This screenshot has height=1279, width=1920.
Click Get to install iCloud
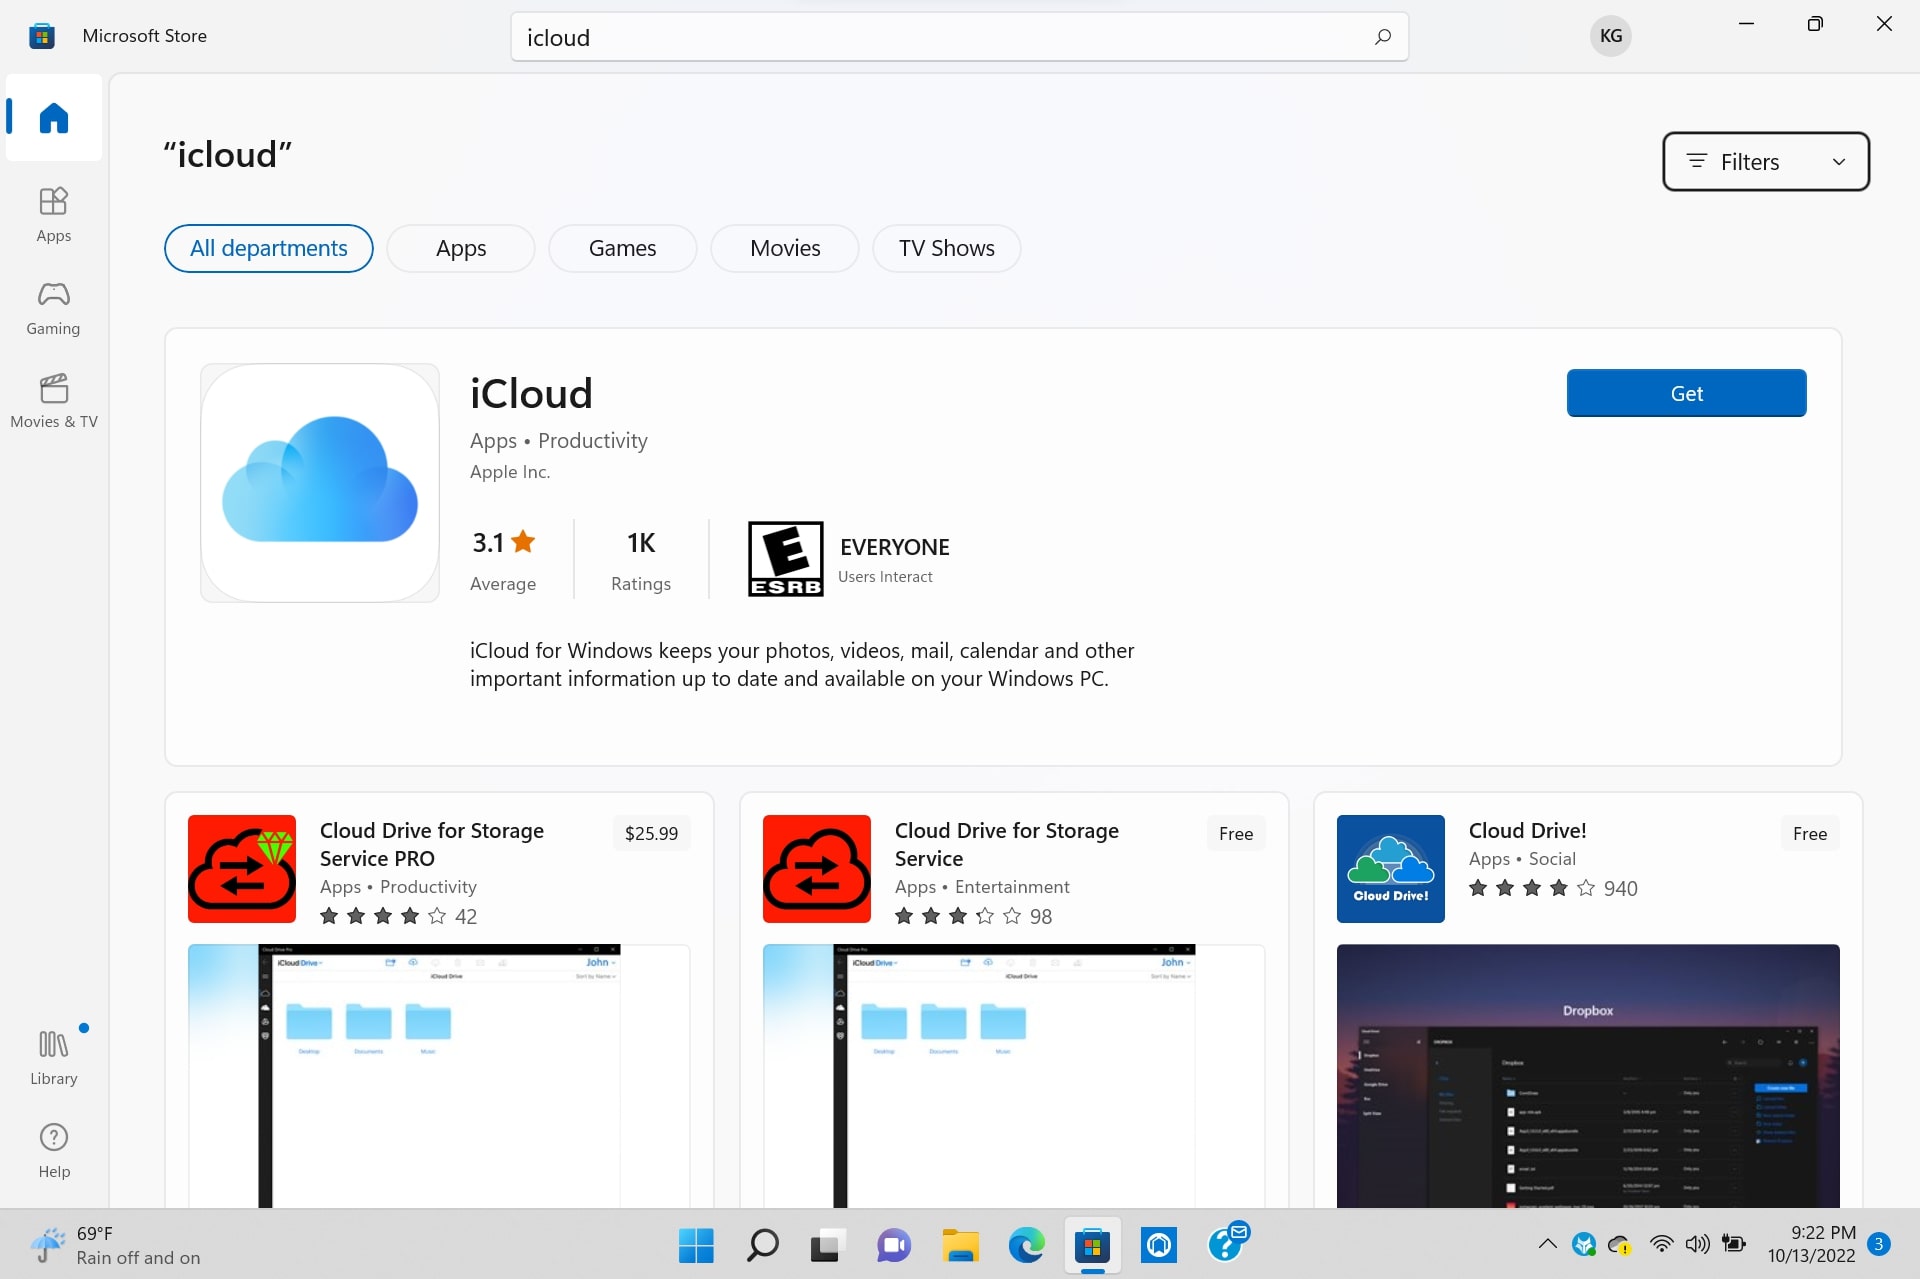point(1686,393)
